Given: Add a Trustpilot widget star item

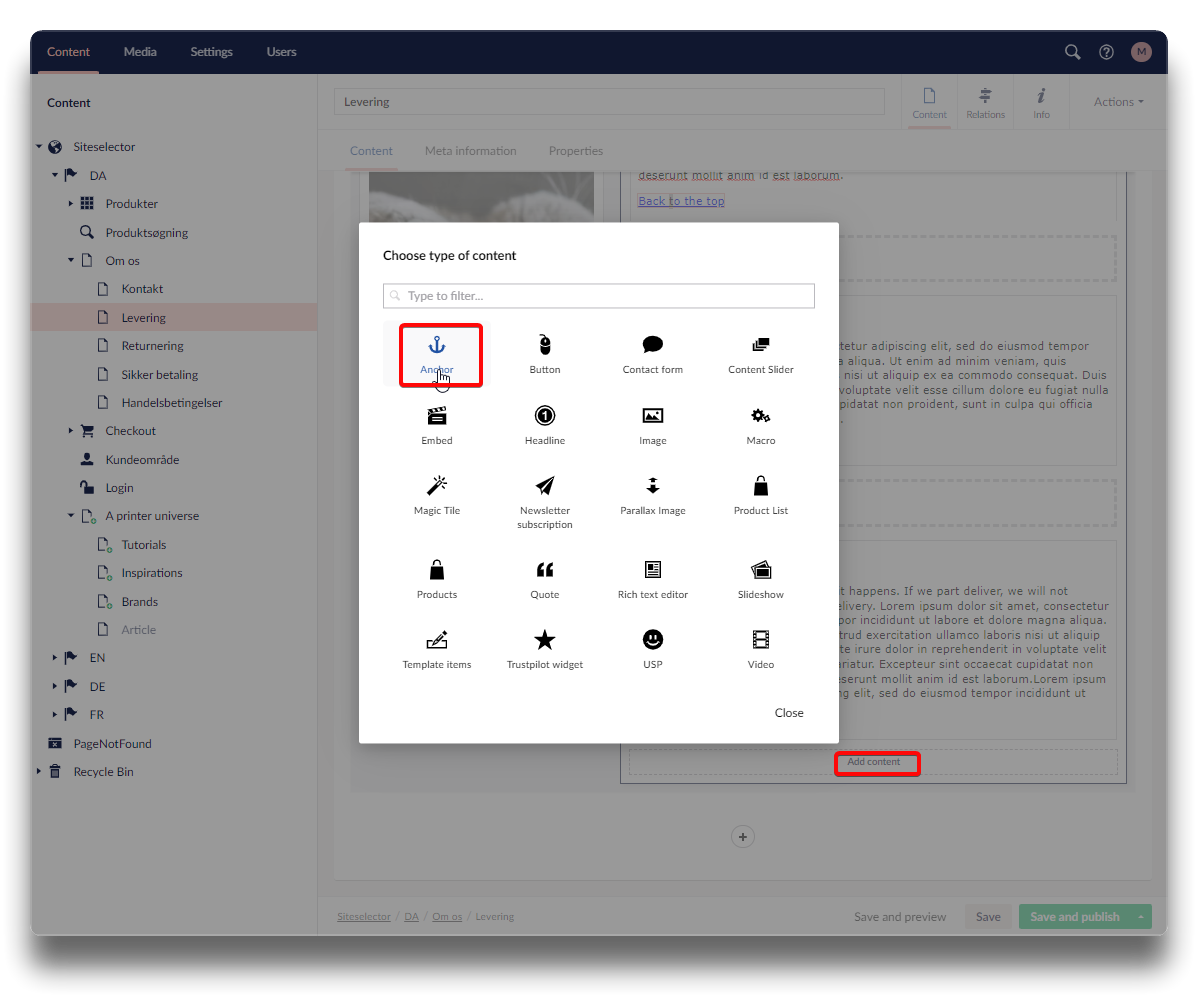Looking at the screenshot, I should click(545, 640).
